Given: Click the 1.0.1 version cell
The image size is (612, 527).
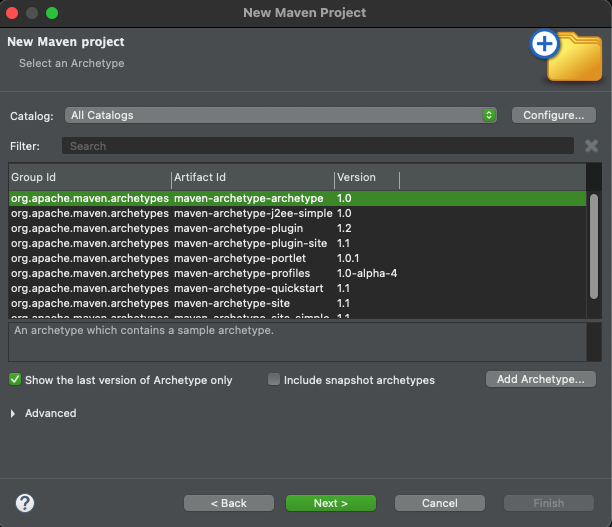Looking at the screenshot, I should pyautogui.click(x=348, y=258).
